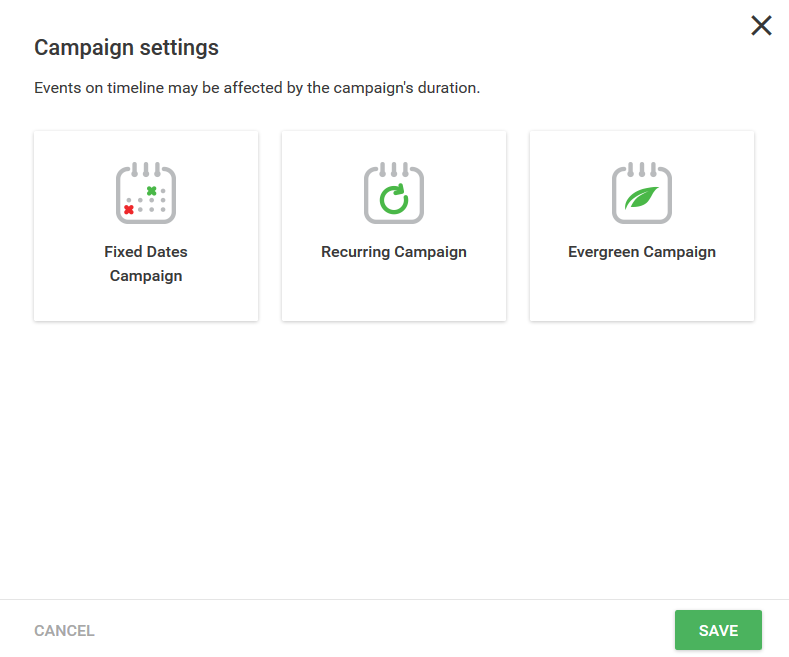Click the green cross mark on calendar
Image resolution: width=789 pixels, height=657 pixels.
[151, 191]
